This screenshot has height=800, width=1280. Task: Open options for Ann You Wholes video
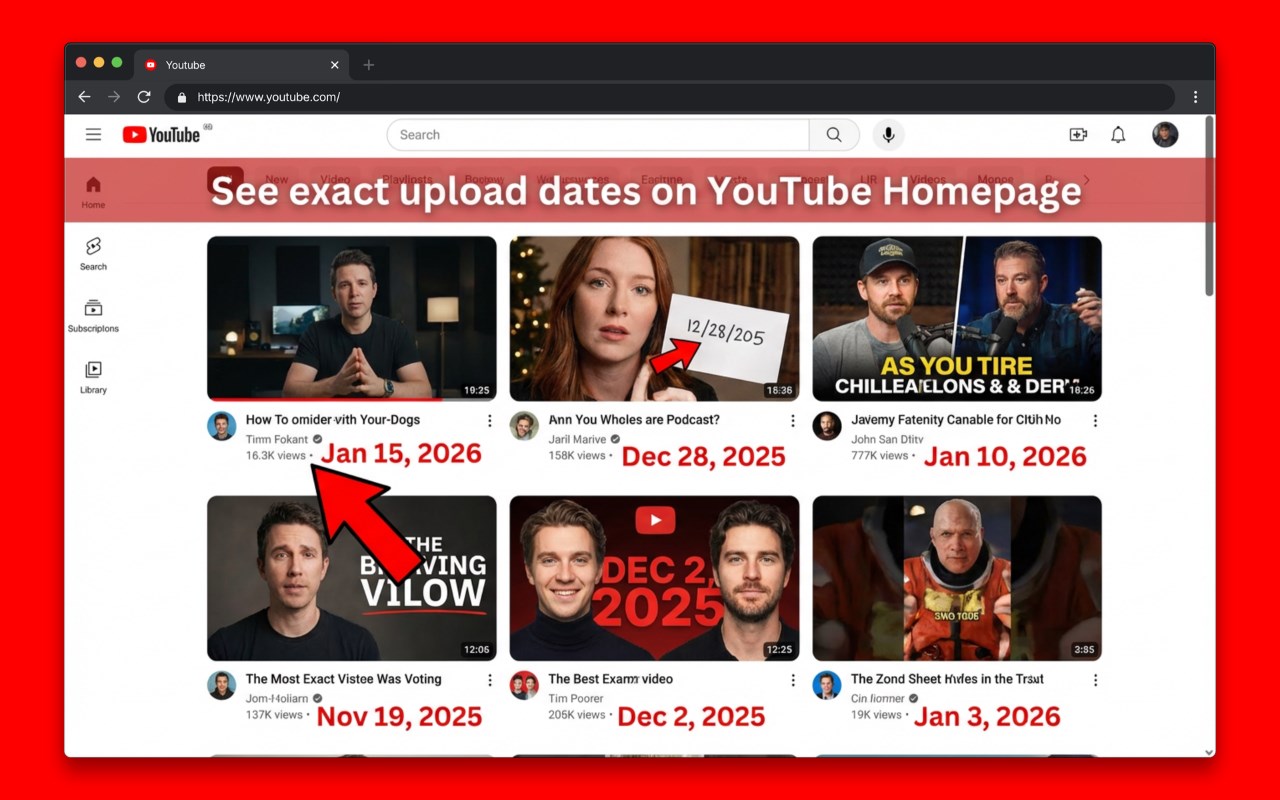pyautogui.click(x=793, y=421)
